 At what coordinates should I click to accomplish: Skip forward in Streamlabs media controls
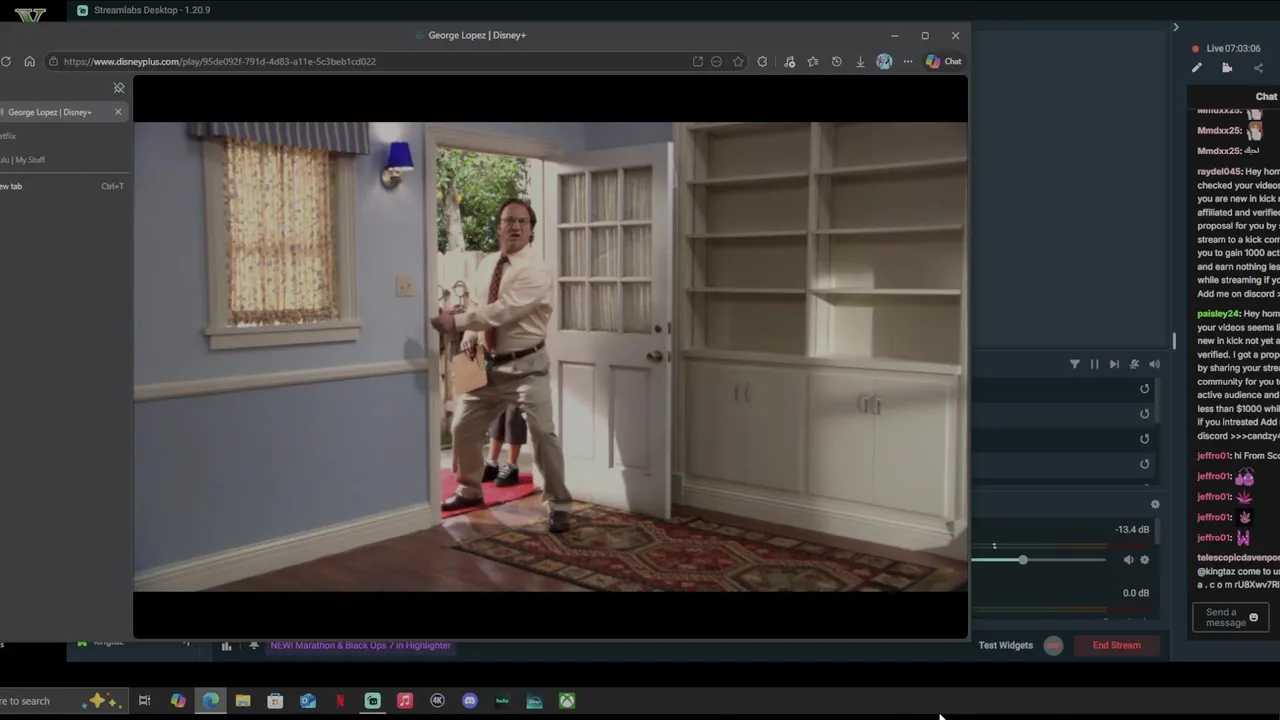[1114, 365]
